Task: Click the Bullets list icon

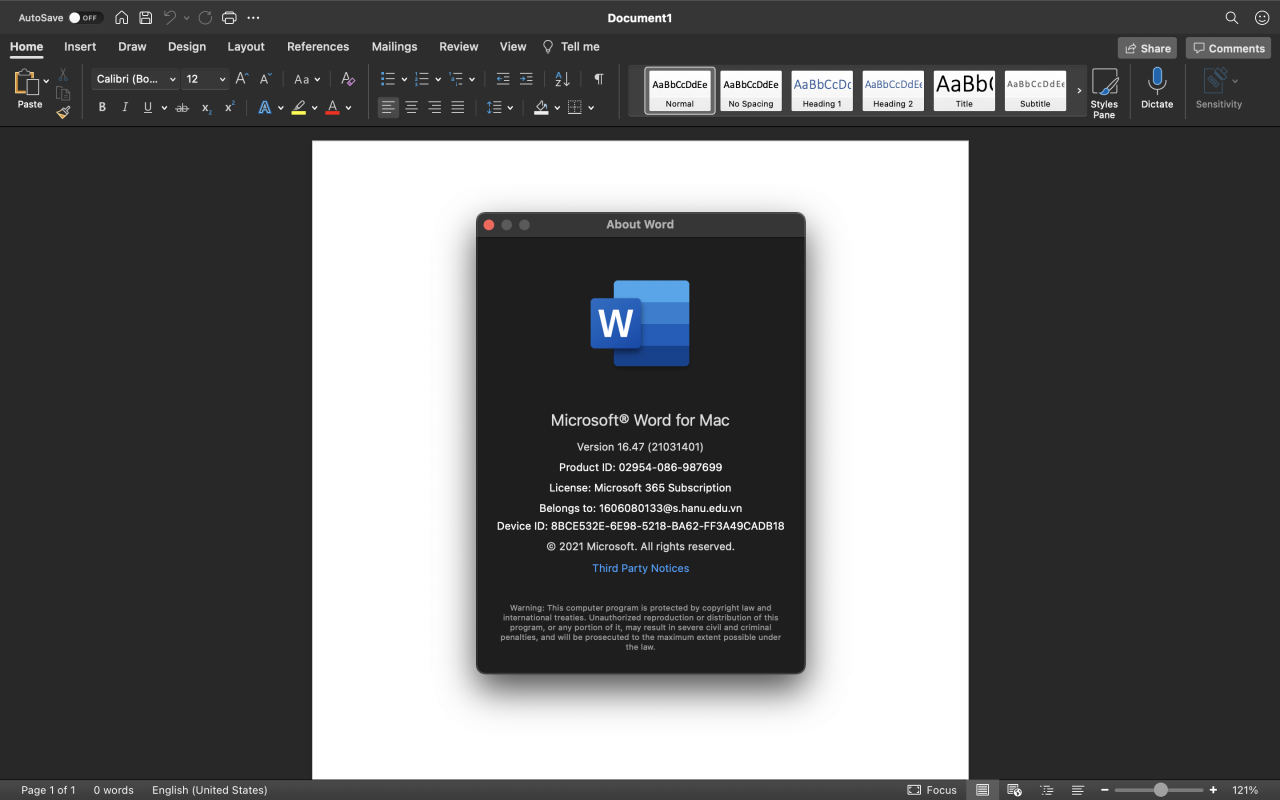Action: pos(388,79)
